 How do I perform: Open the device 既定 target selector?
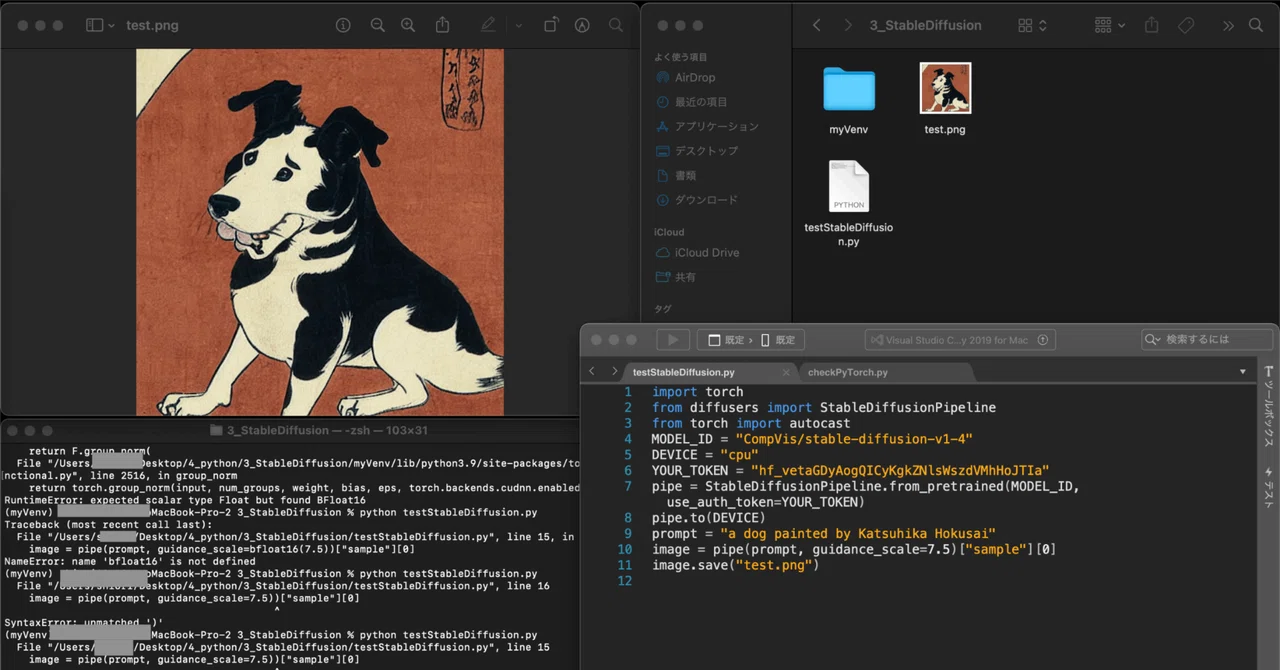click(x=779, y=340)
